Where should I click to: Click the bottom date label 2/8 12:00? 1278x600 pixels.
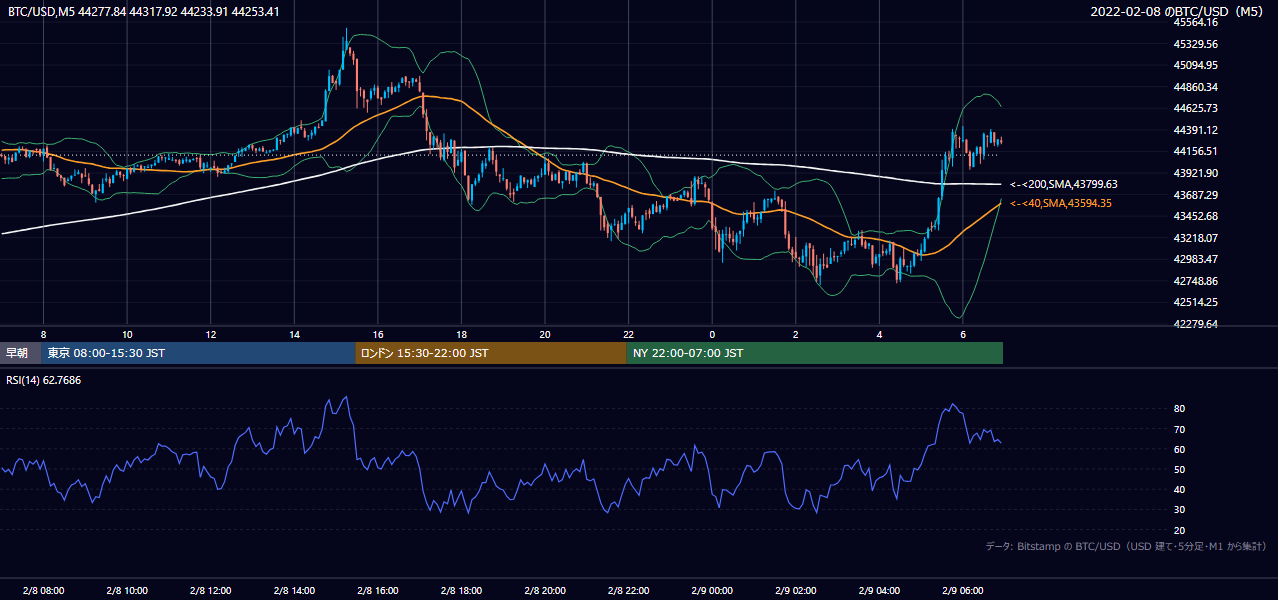pos(211,590)
